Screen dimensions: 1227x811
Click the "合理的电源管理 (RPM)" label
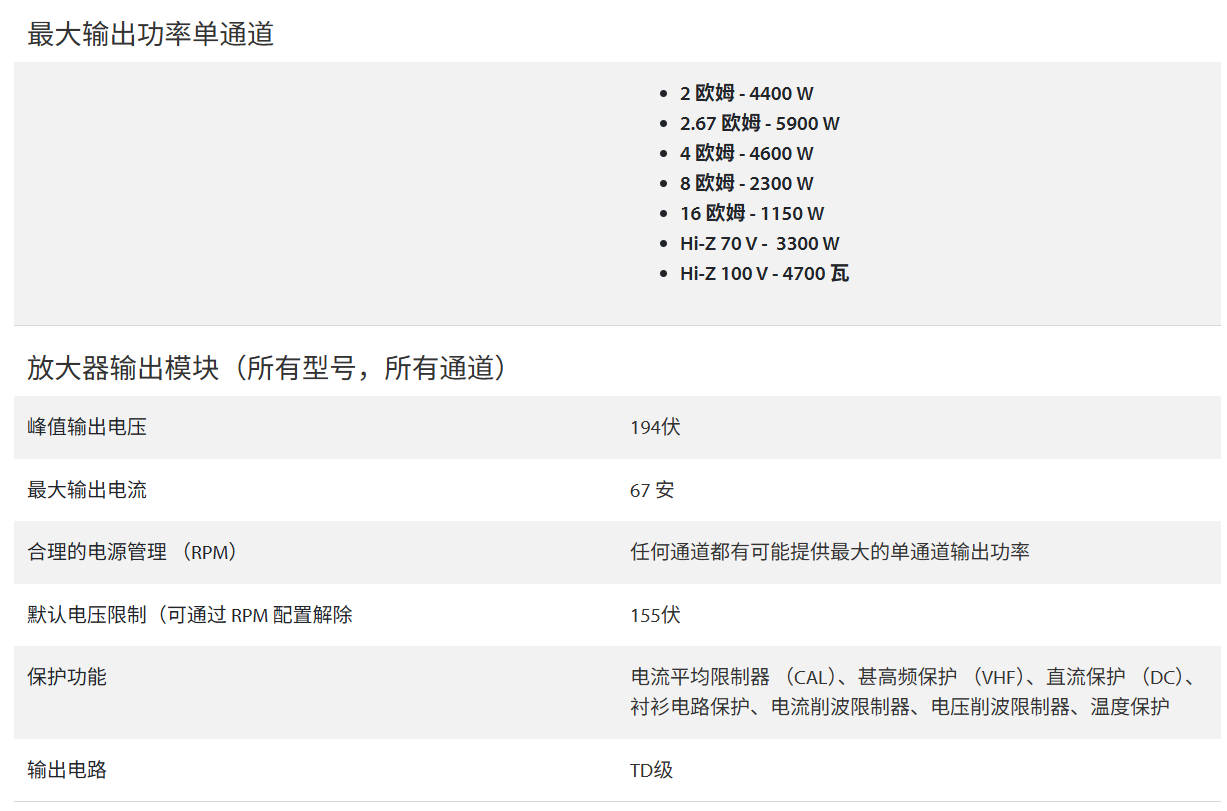133,552
